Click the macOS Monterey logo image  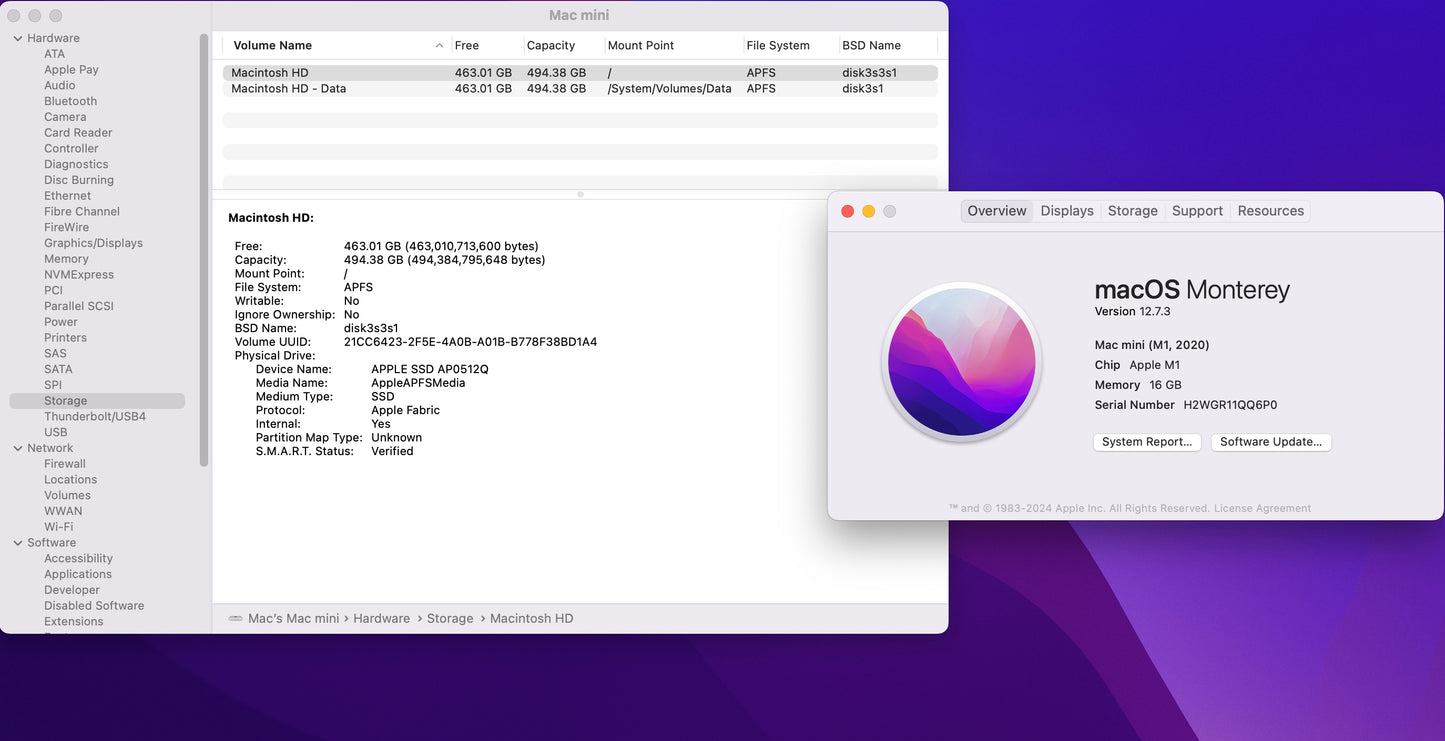tap(962, 361)
